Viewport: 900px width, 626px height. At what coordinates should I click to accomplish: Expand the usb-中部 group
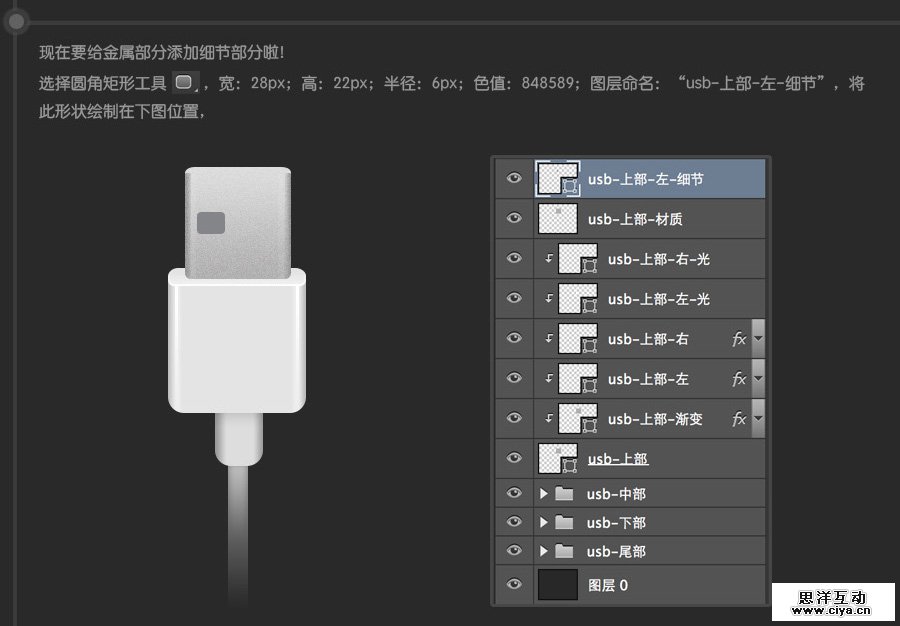544,493
